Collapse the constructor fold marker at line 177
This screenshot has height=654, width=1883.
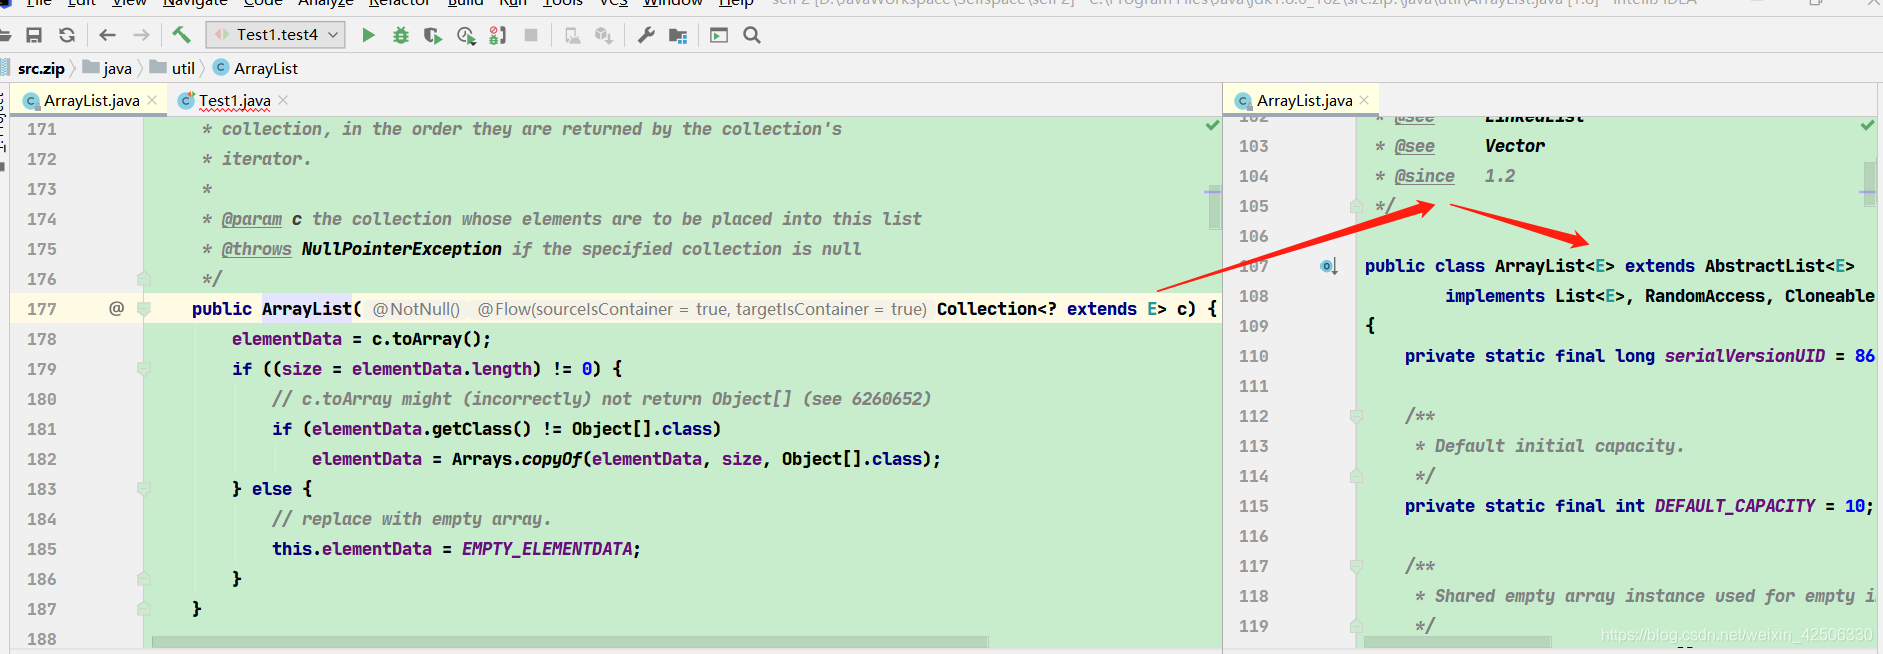144,309
